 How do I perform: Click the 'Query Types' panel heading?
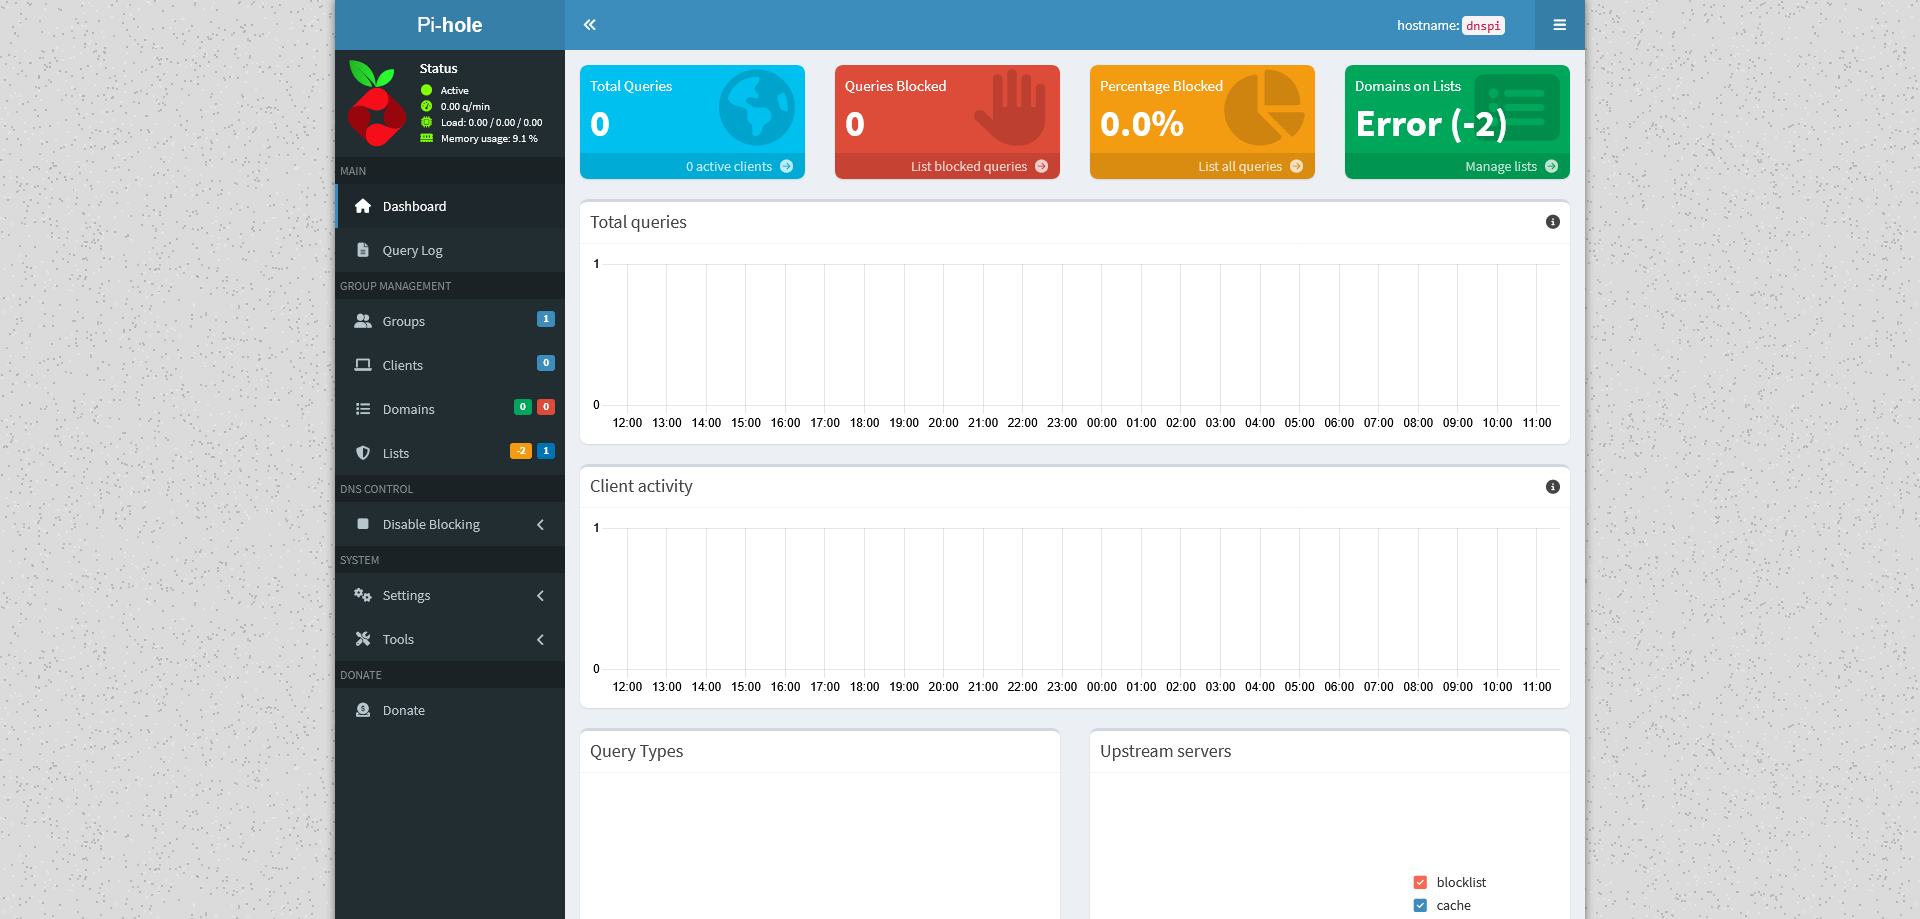coord(637,751)
